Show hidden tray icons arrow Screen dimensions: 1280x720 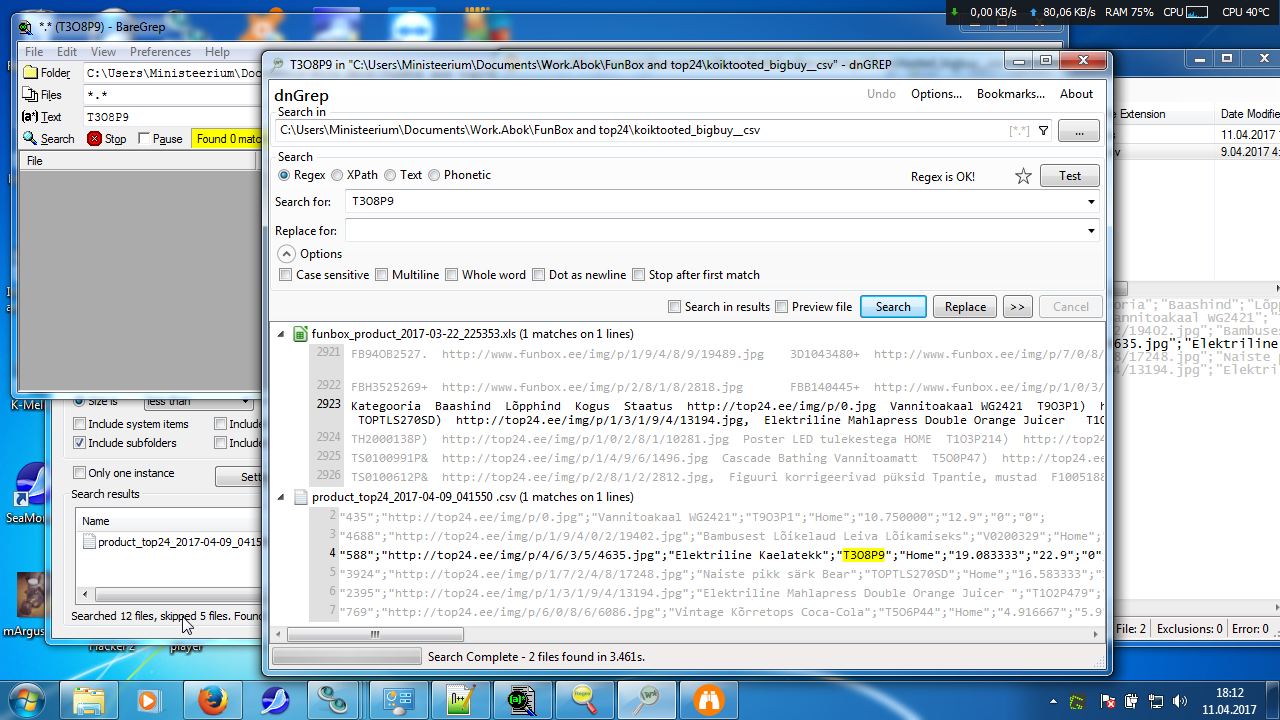coord(1054,701)
